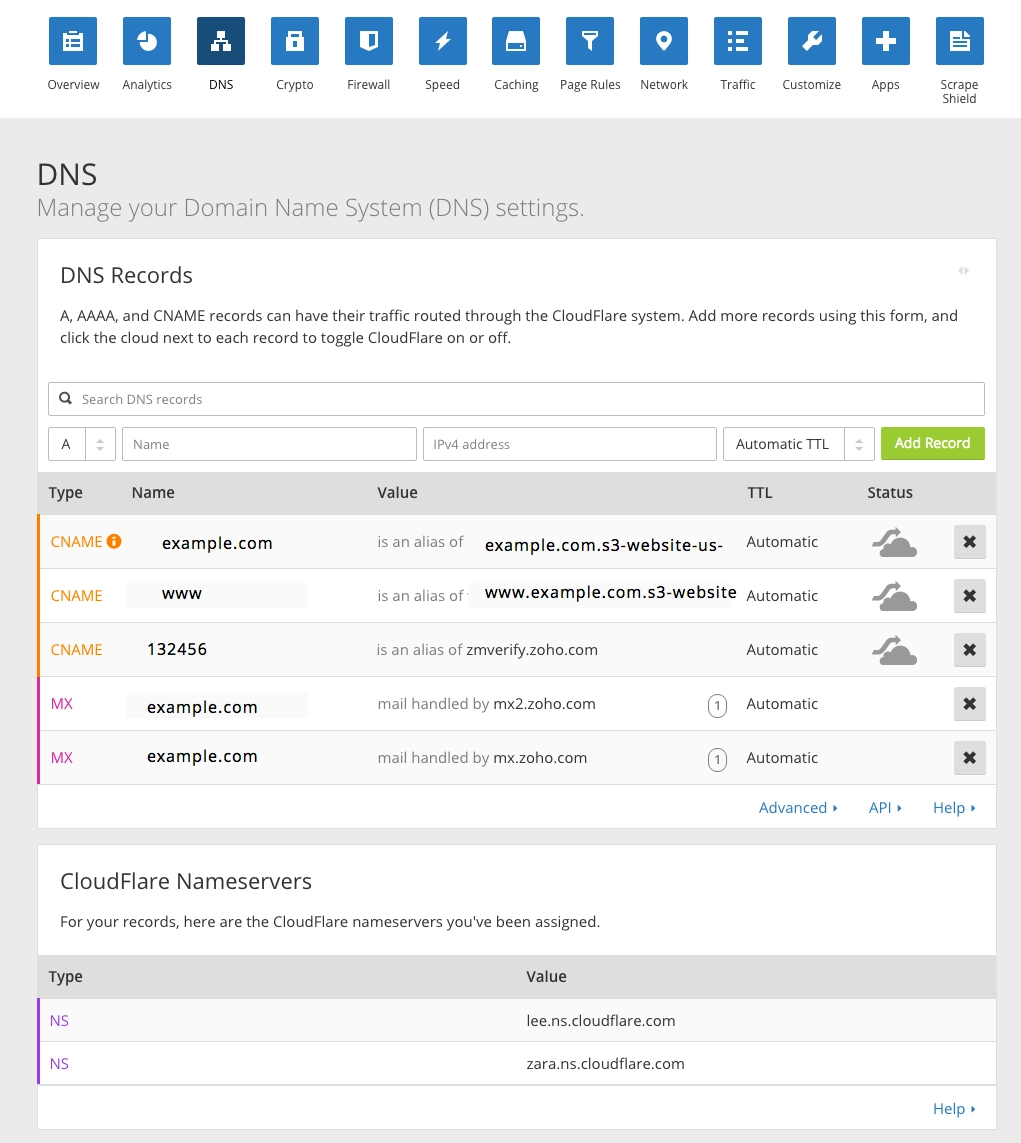This screenshot has height=1143, width=1021.
Task: Click the Analytics tab label
Action: (x=146, y=85)
